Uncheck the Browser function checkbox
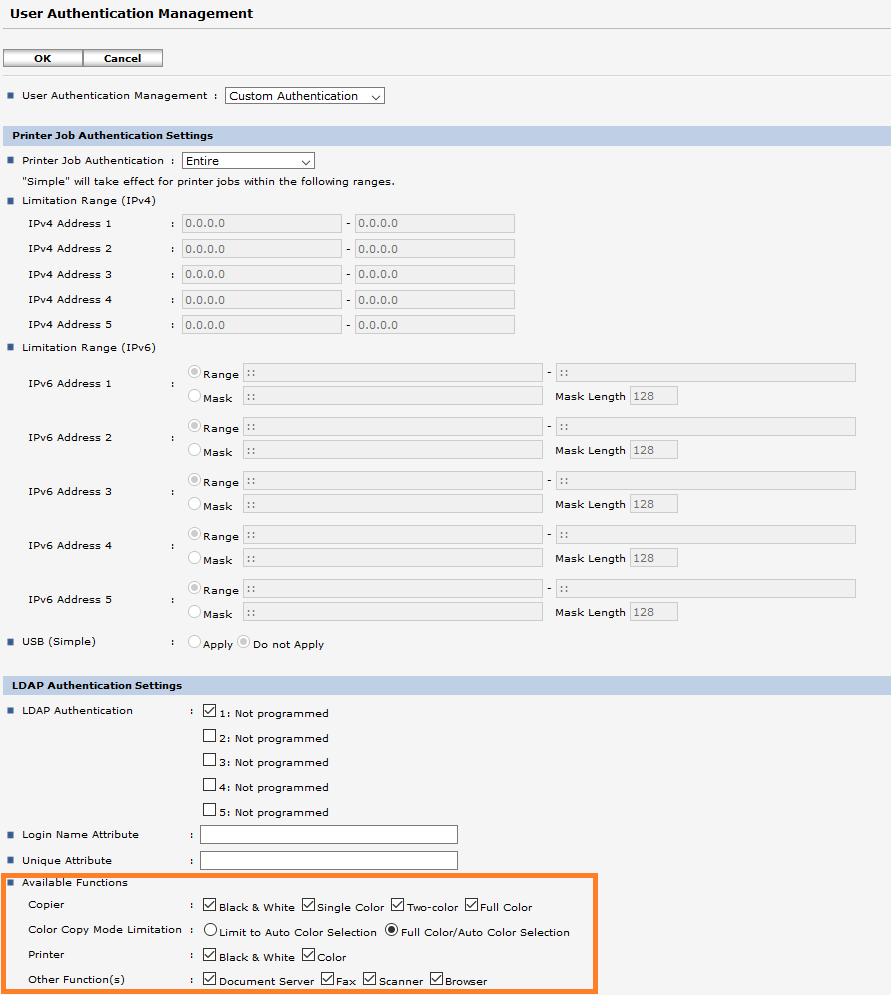The height and width of the screenshot is (995, 891). (x=436, y=980)
